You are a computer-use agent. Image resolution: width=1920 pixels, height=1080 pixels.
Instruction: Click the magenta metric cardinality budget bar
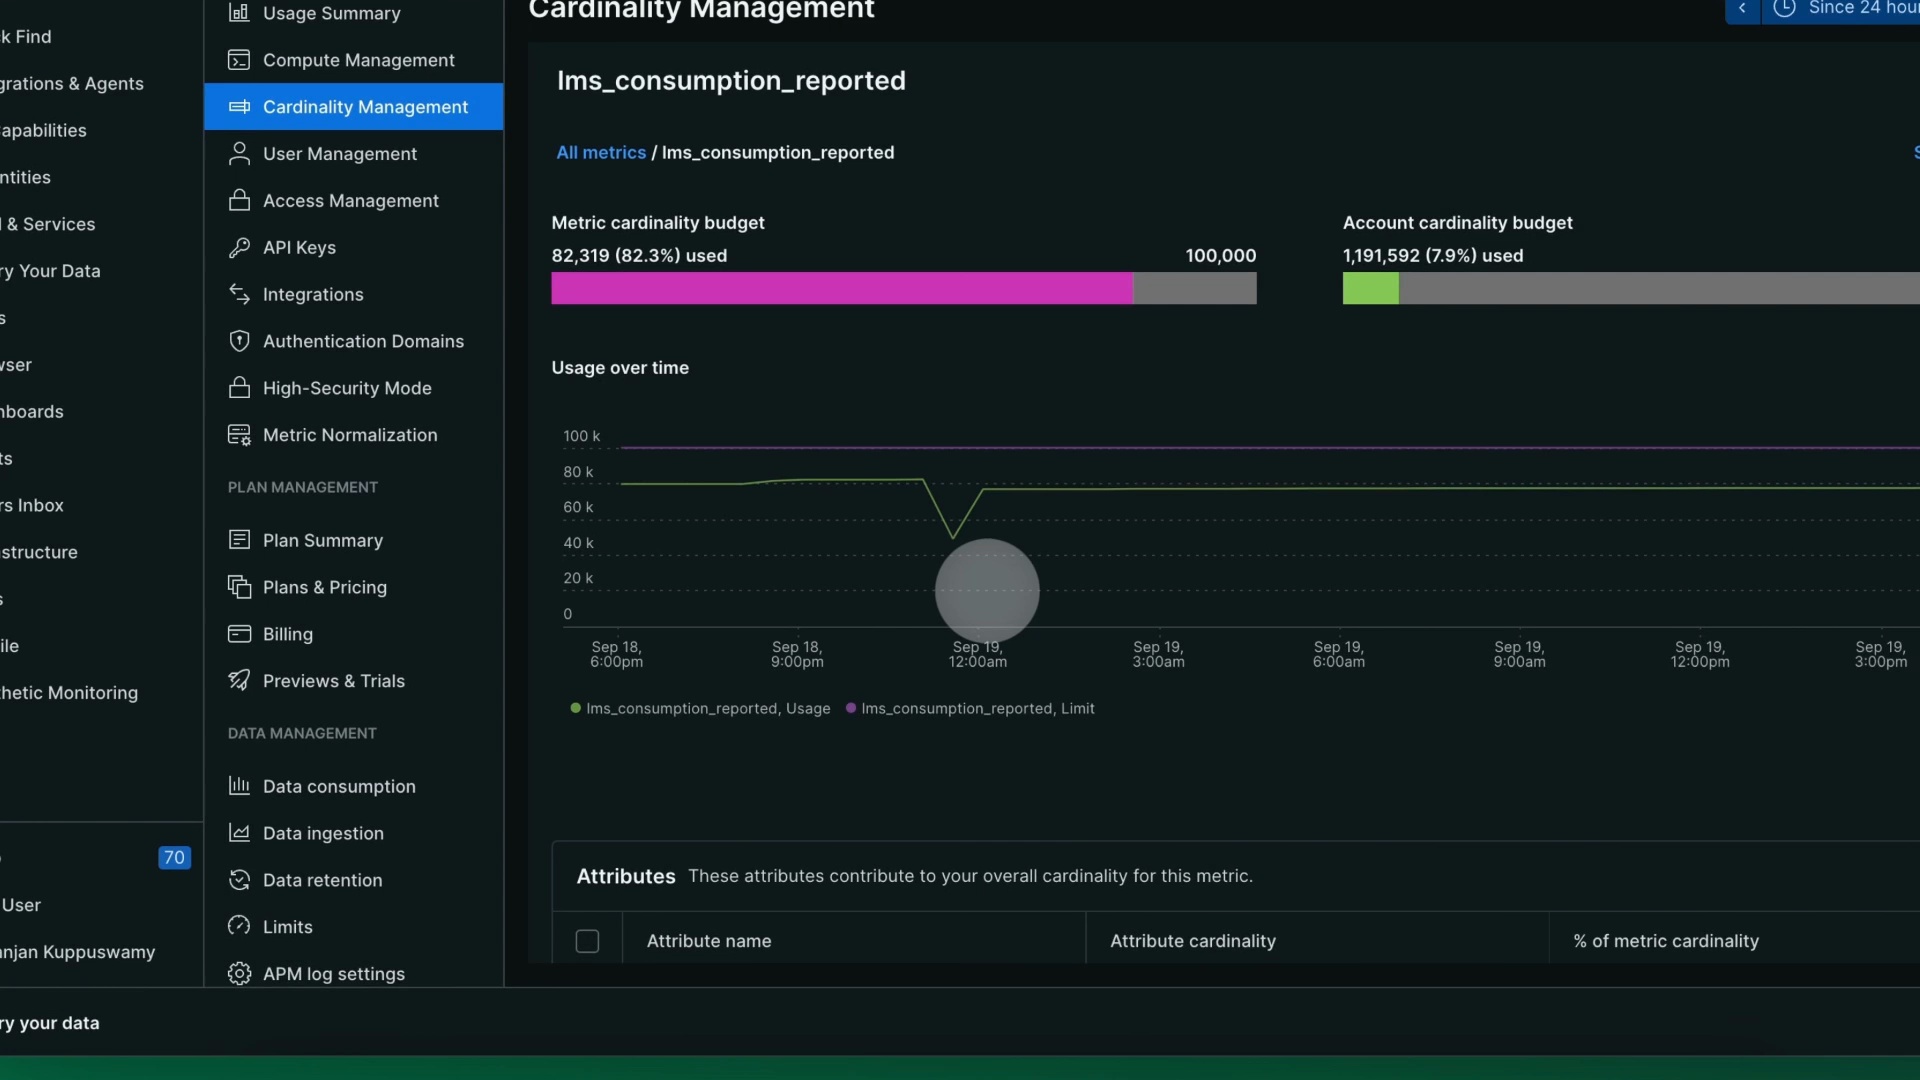(x=842, y=288)
